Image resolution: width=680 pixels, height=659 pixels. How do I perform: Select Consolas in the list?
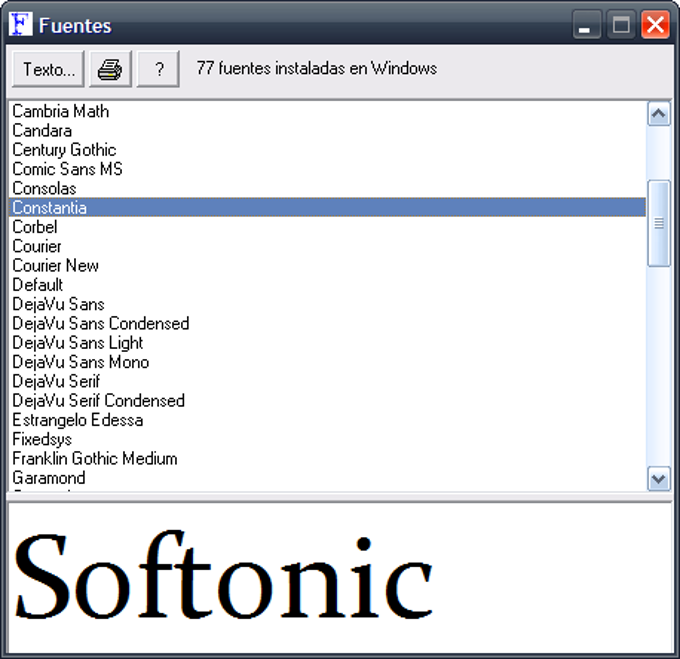327,188
